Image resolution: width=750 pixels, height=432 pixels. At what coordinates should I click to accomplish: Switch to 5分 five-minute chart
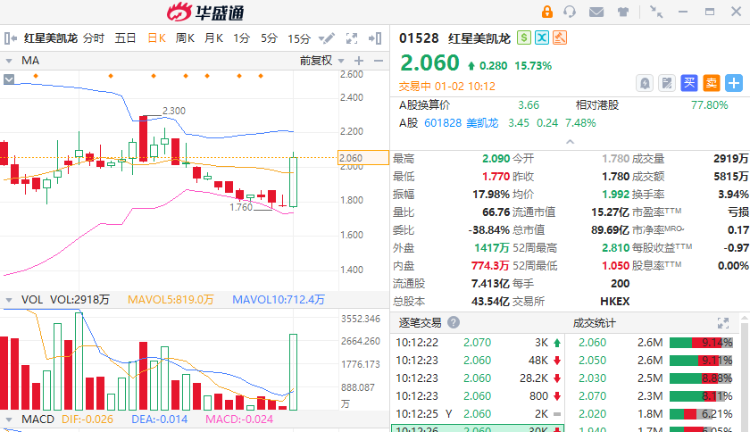click(x=269, y=38)
